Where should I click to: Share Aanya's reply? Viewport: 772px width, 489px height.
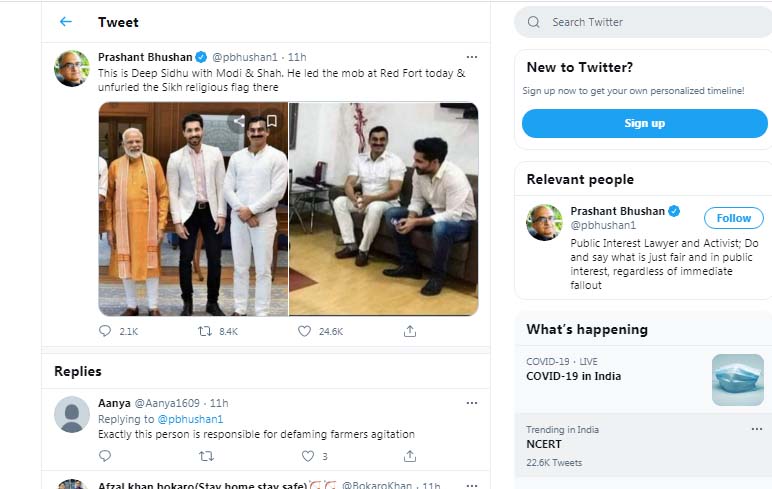(410, 456)
